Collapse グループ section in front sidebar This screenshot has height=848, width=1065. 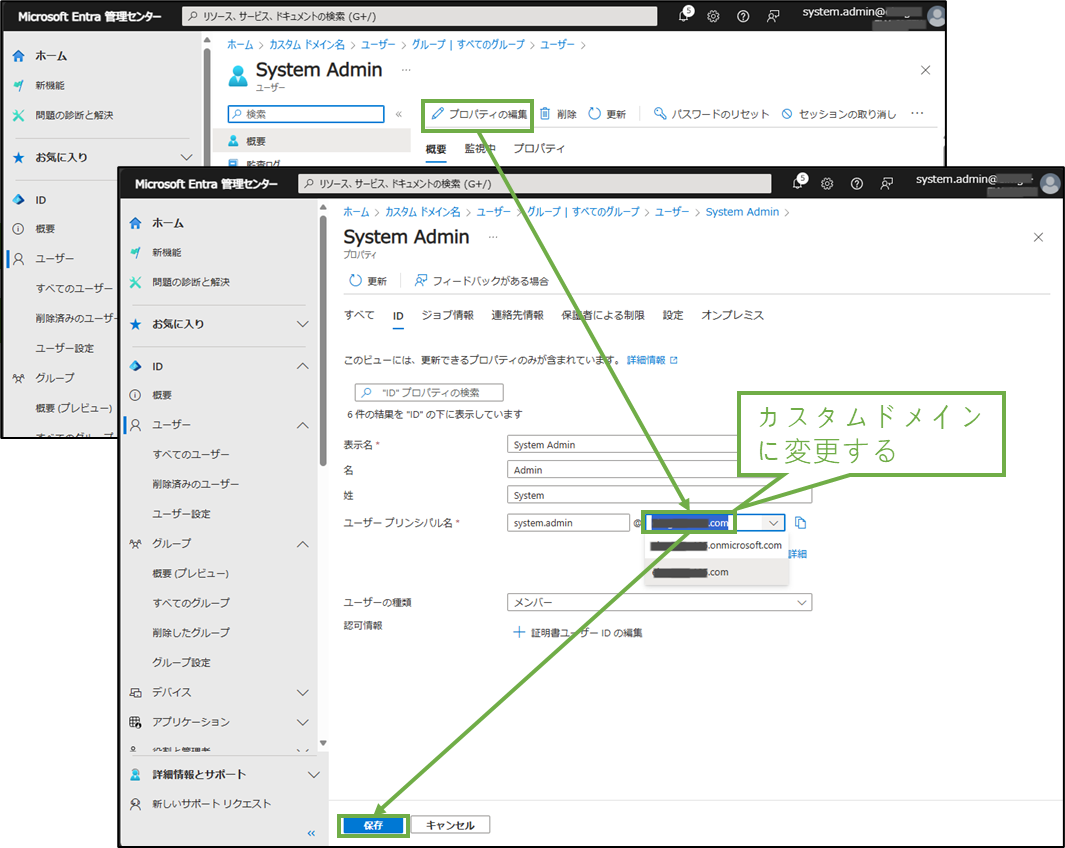click(303, 544)
